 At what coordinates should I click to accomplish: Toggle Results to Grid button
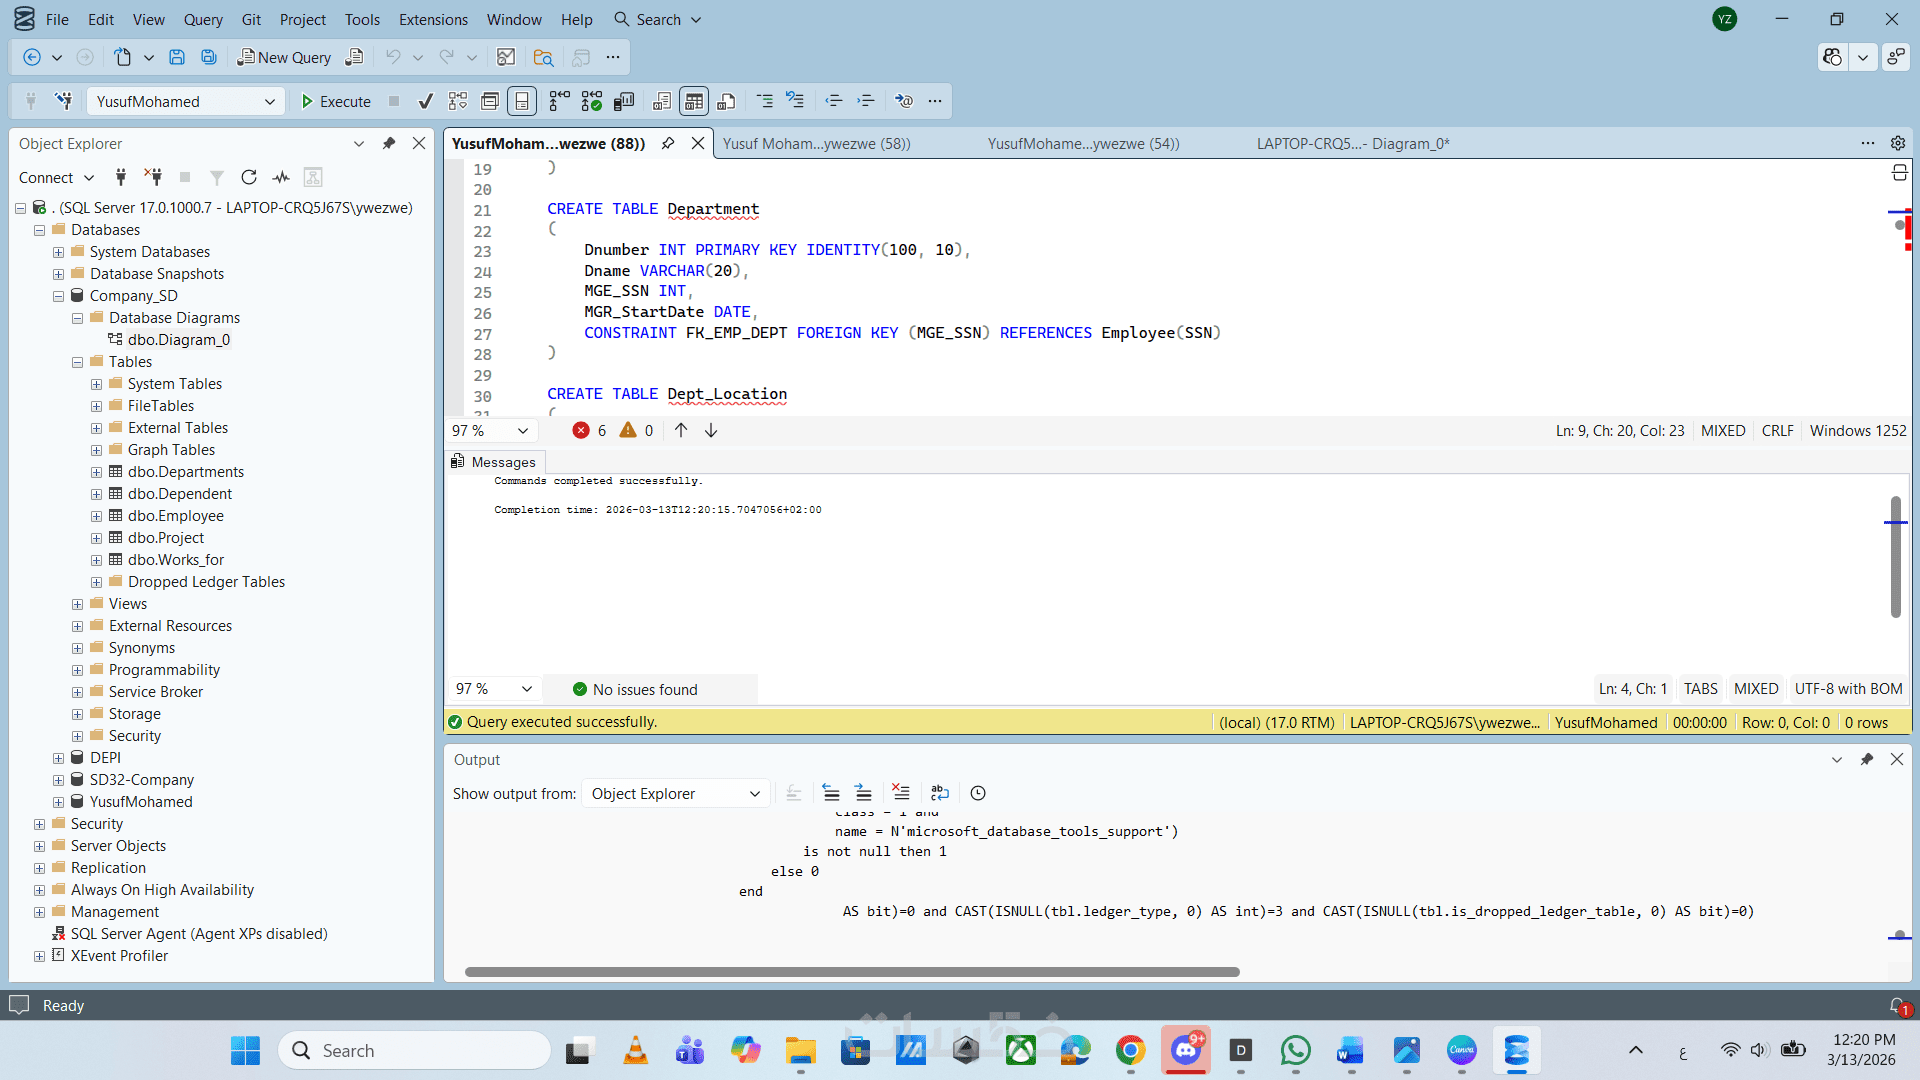coord(694,101)
